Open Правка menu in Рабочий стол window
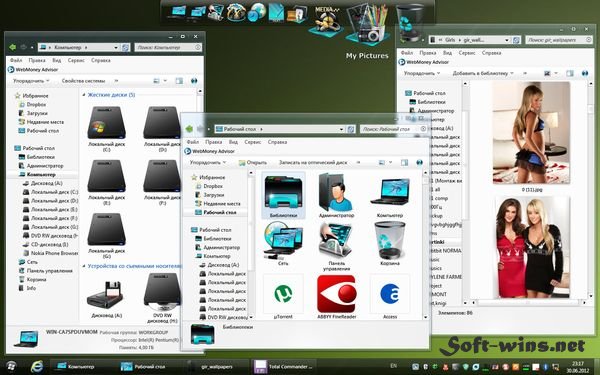This screenshot has width=600, height=375. pyautogui.click(x=214, y=142)
